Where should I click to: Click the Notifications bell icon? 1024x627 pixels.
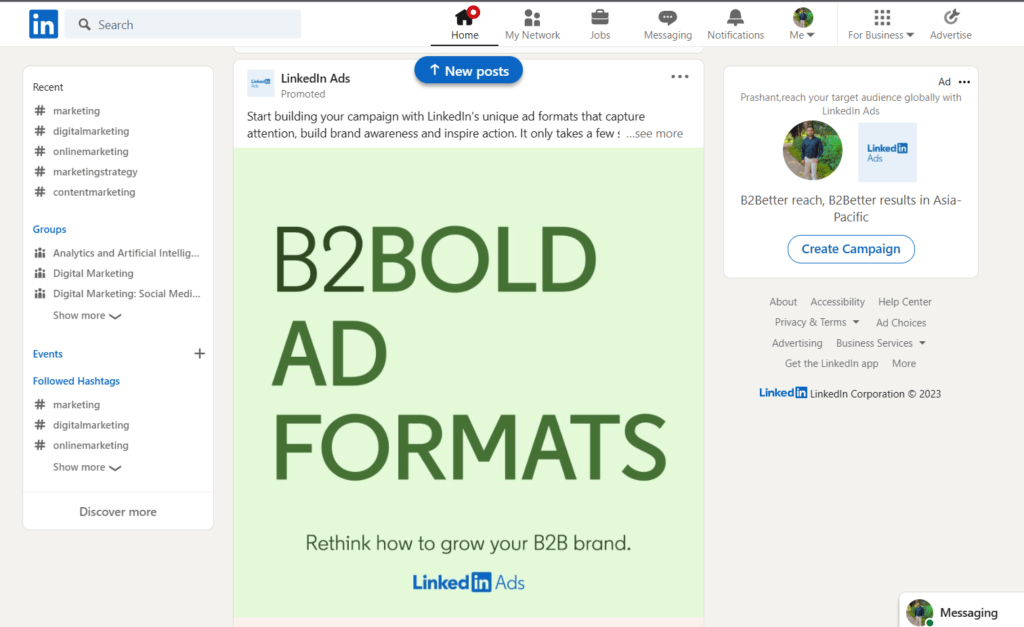click(x=735, y=17)
